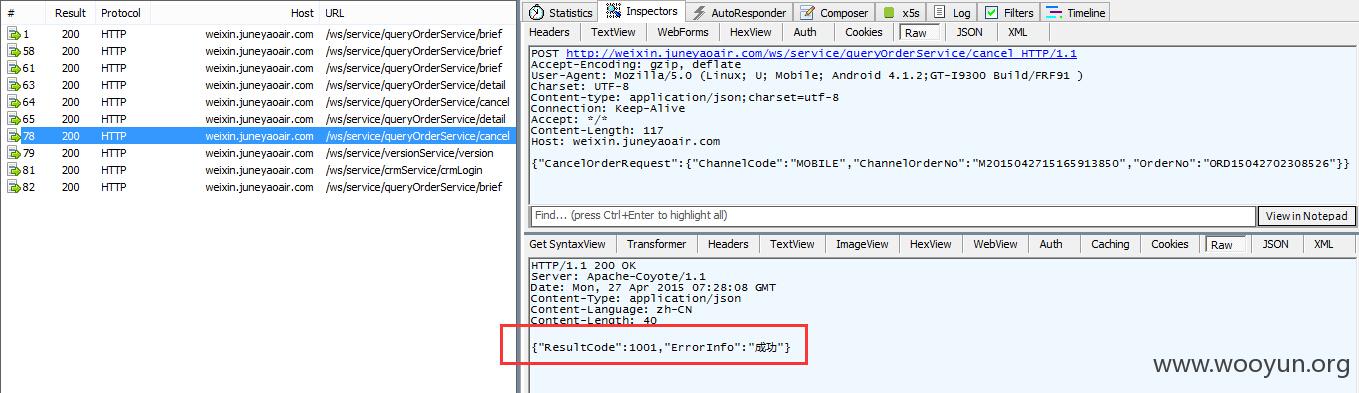Show response Headers tab

[727, 244]
